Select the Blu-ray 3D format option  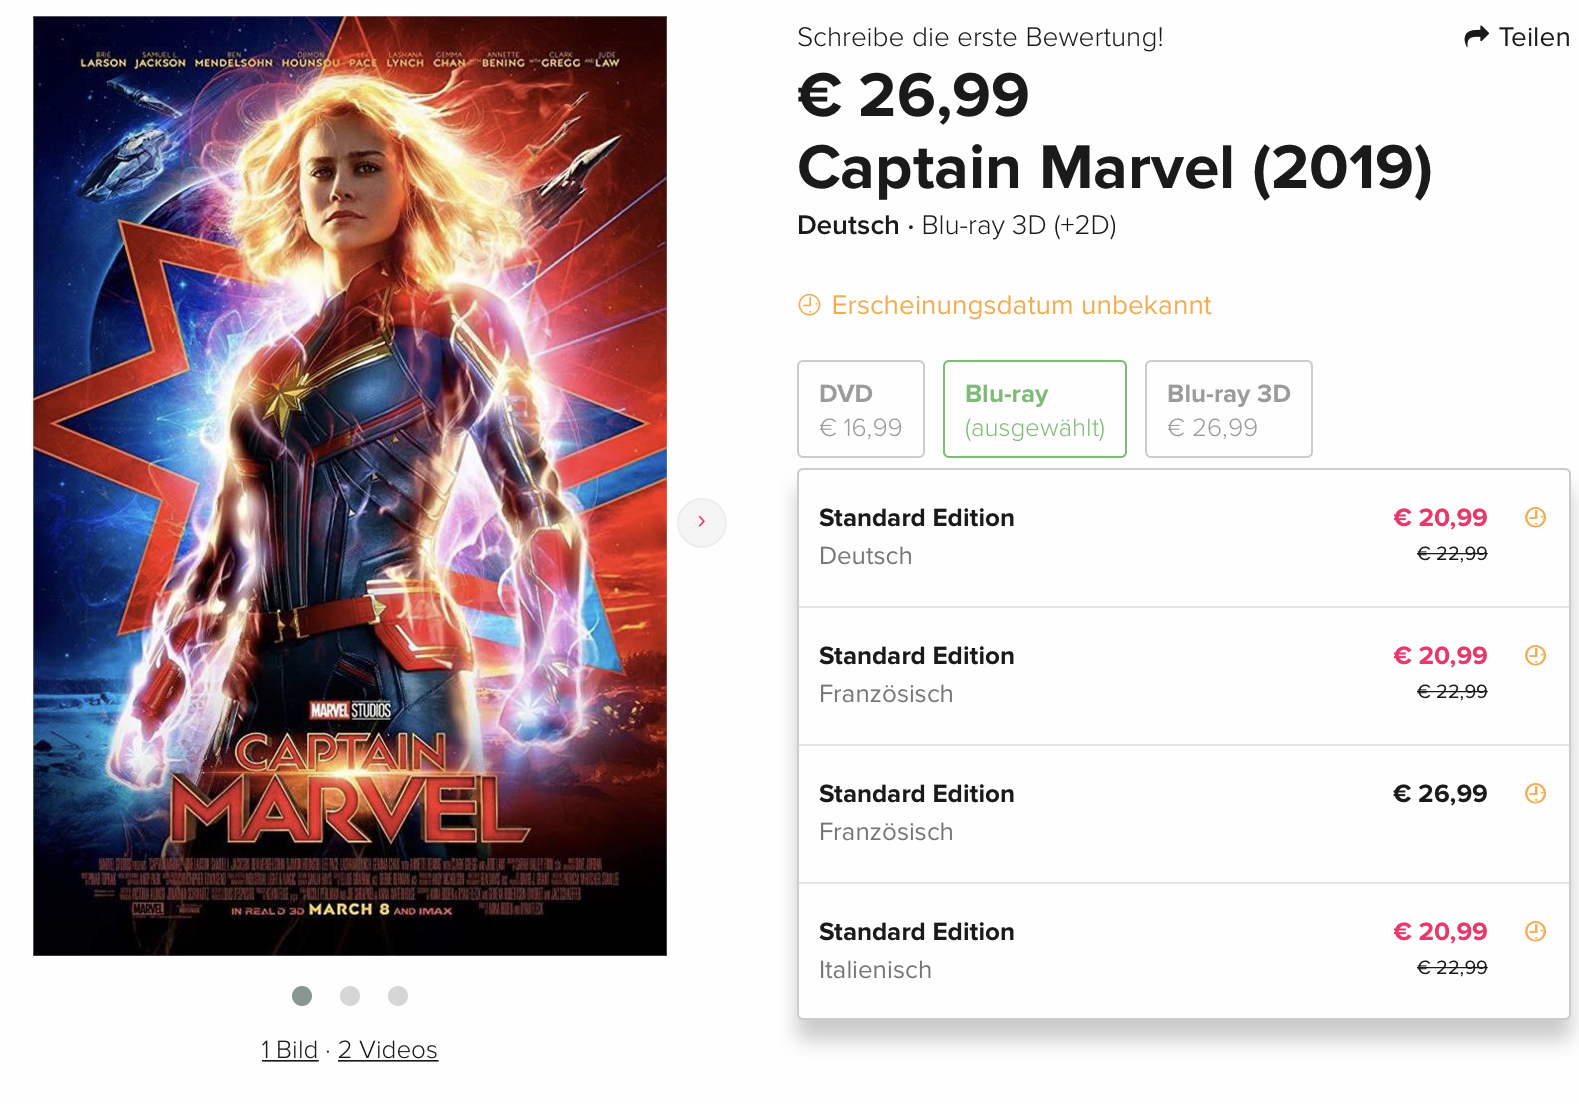[1228, 409]
